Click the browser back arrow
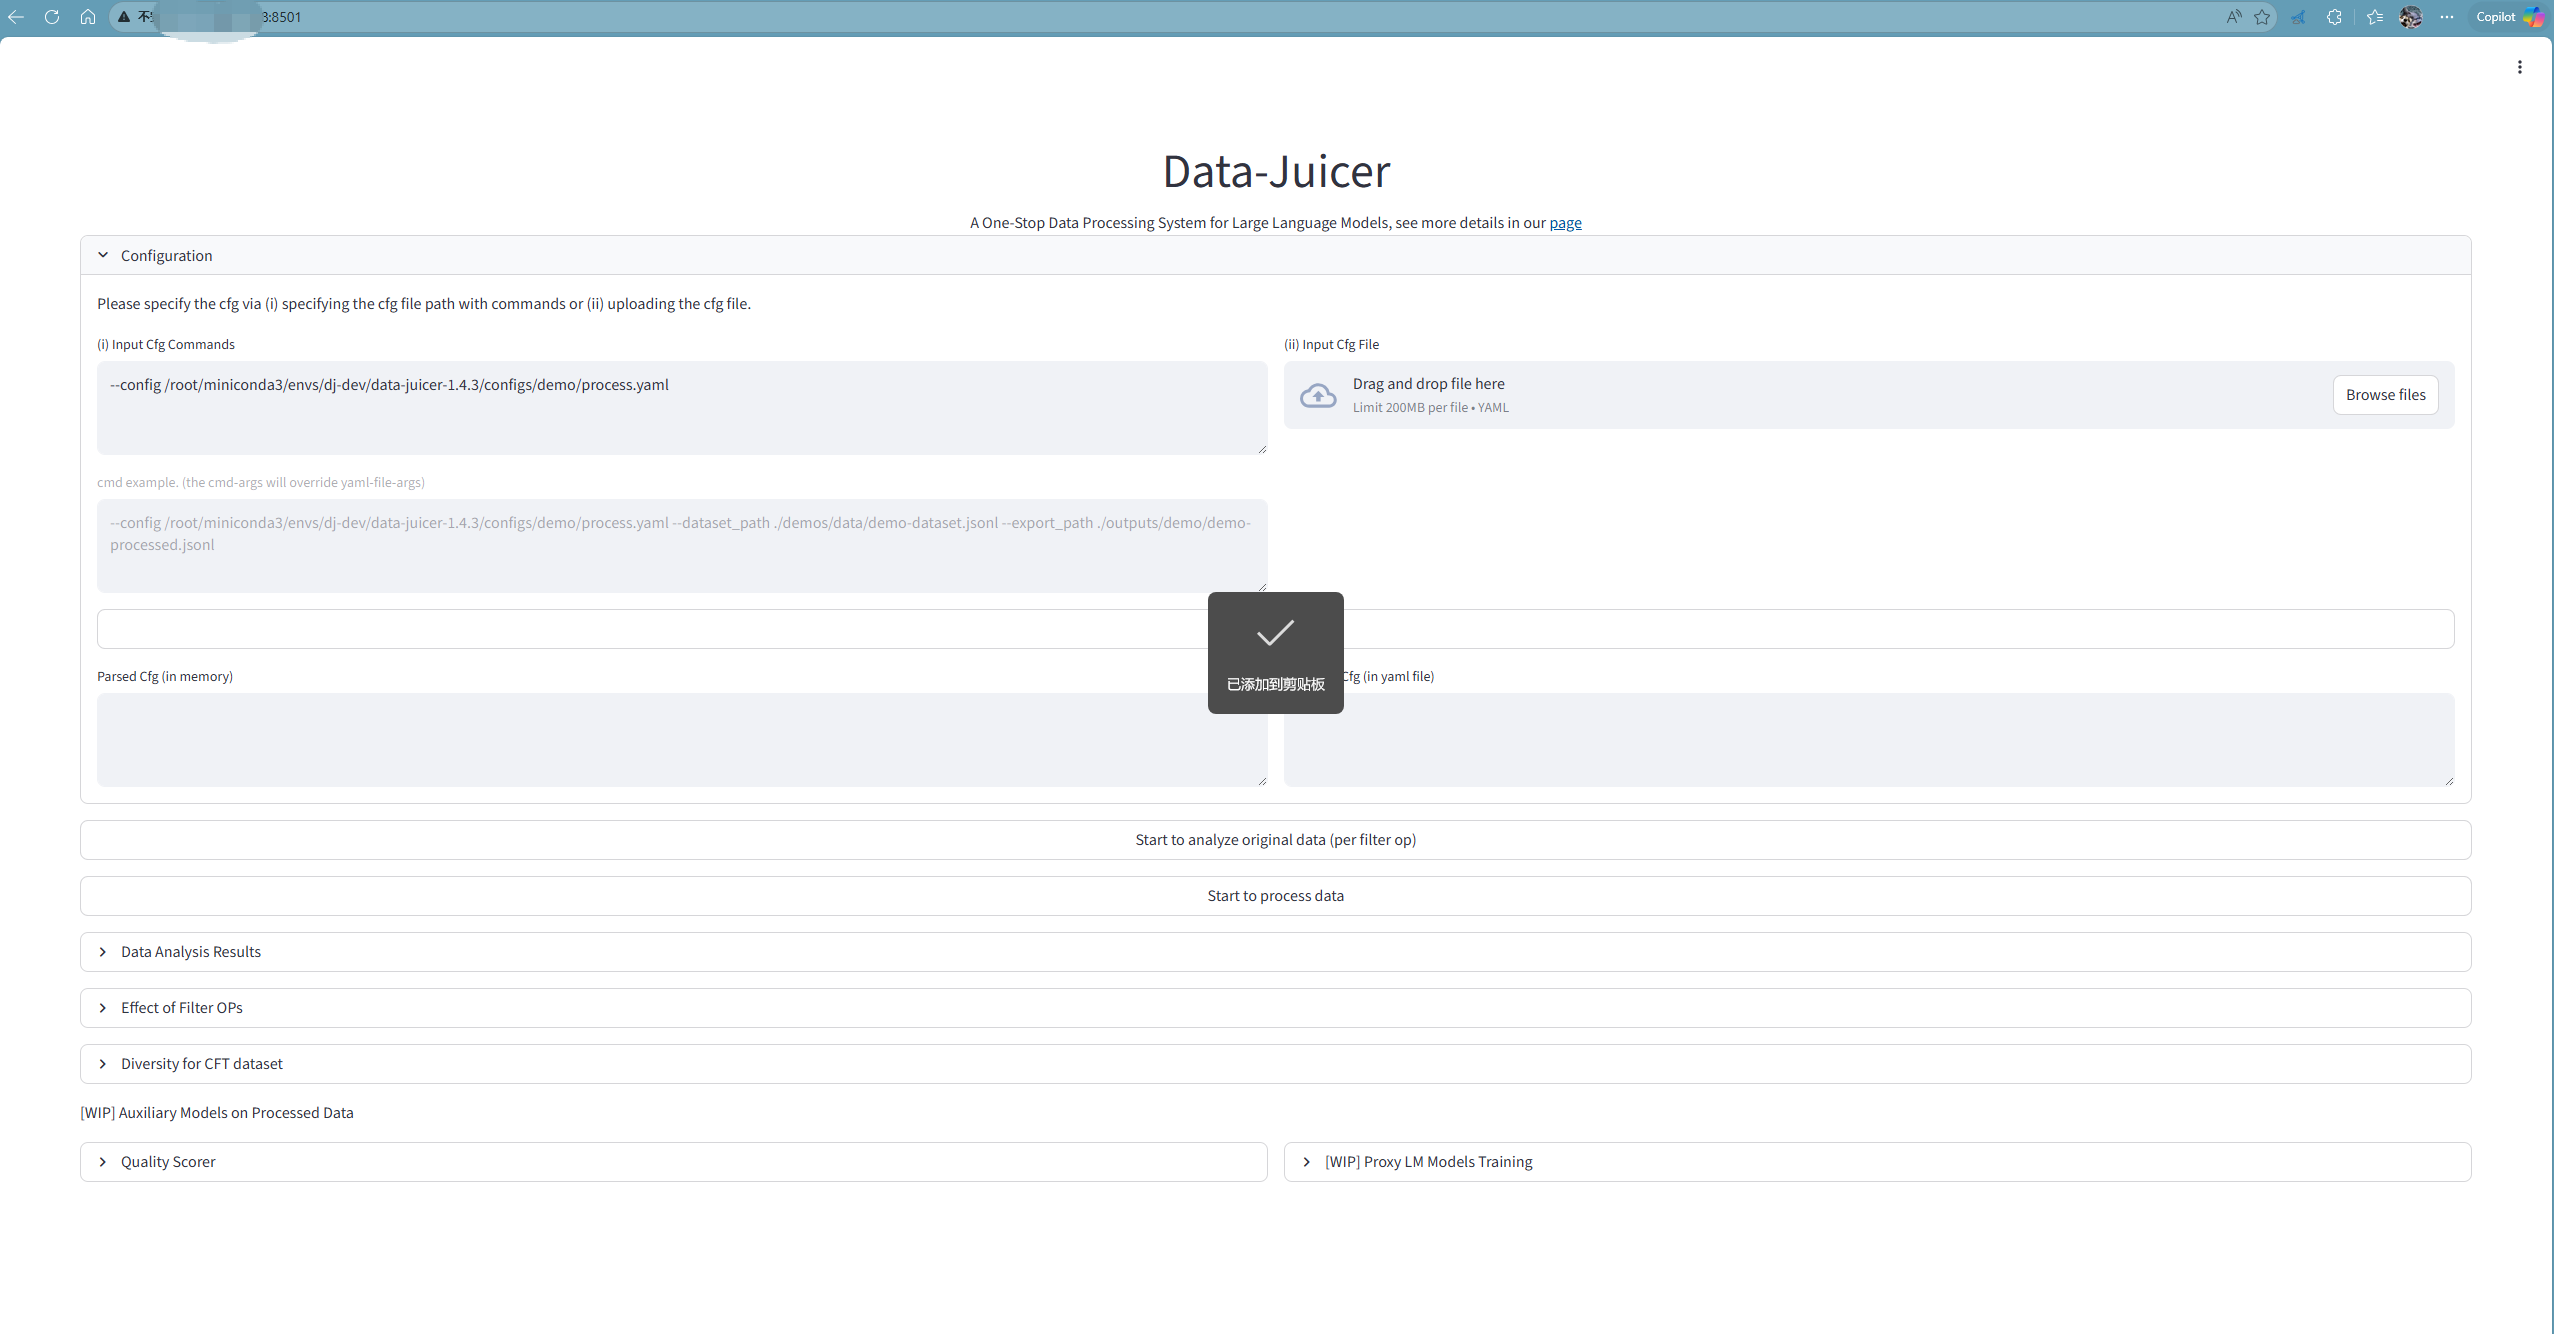Viewport: 2554px width, 1334px height. click(16, 17)
